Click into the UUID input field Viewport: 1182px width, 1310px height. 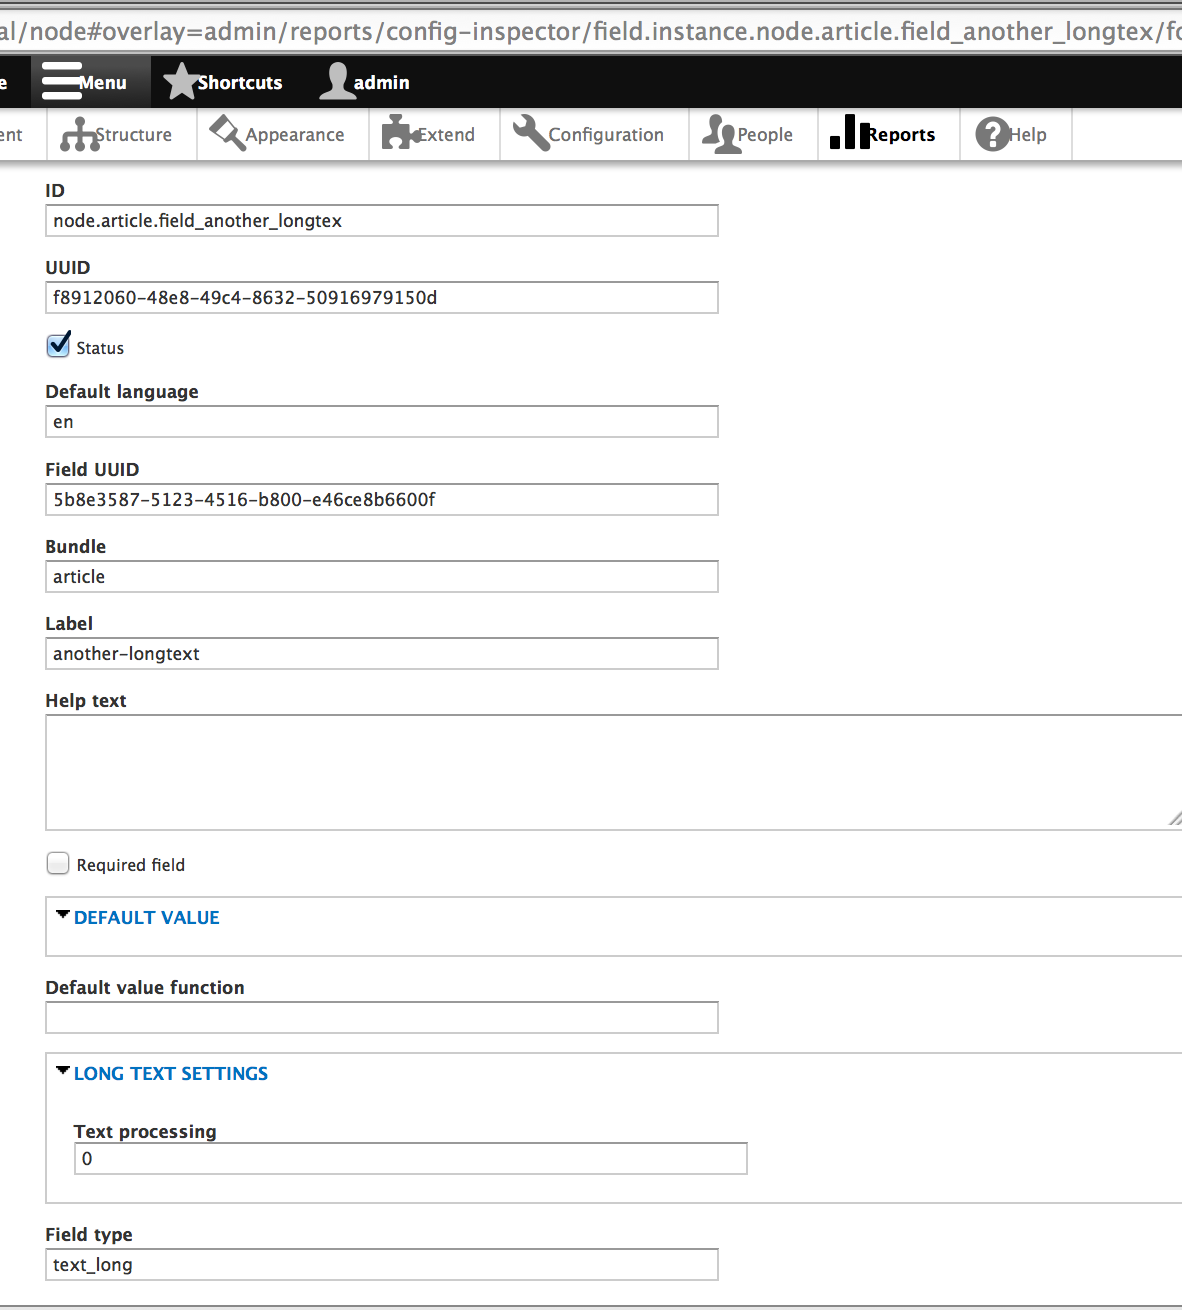tap(382, 298)
